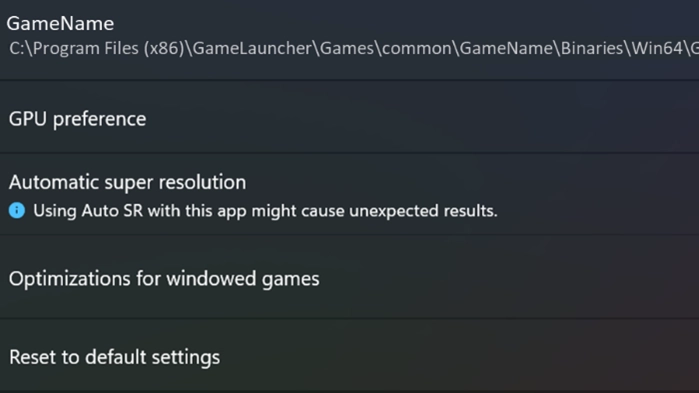699x393 pixels.
Task: Click the word "preference" in GPU preference
Action: 99,119
